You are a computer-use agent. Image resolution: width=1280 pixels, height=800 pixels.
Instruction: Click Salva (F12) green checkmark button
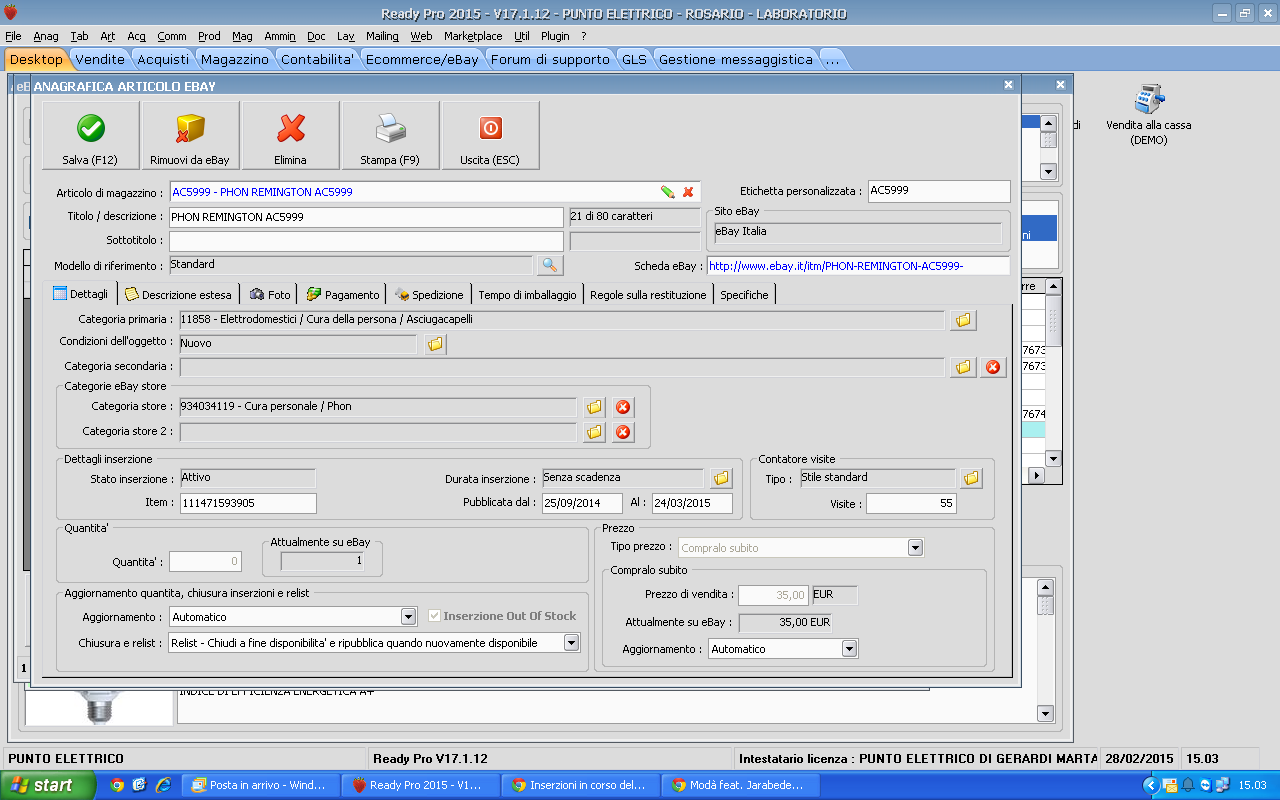point(91,136)
